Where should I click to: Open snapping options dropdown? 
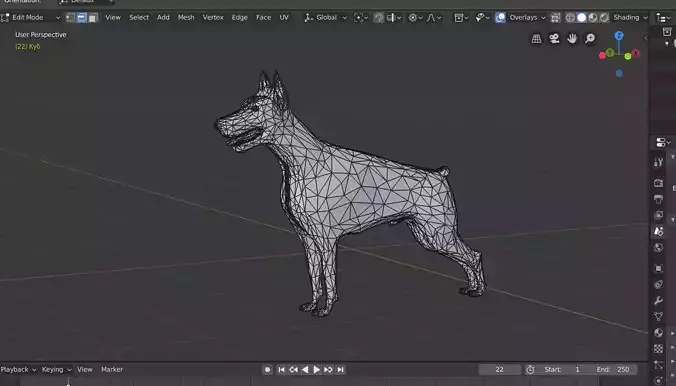coord(394,18)
